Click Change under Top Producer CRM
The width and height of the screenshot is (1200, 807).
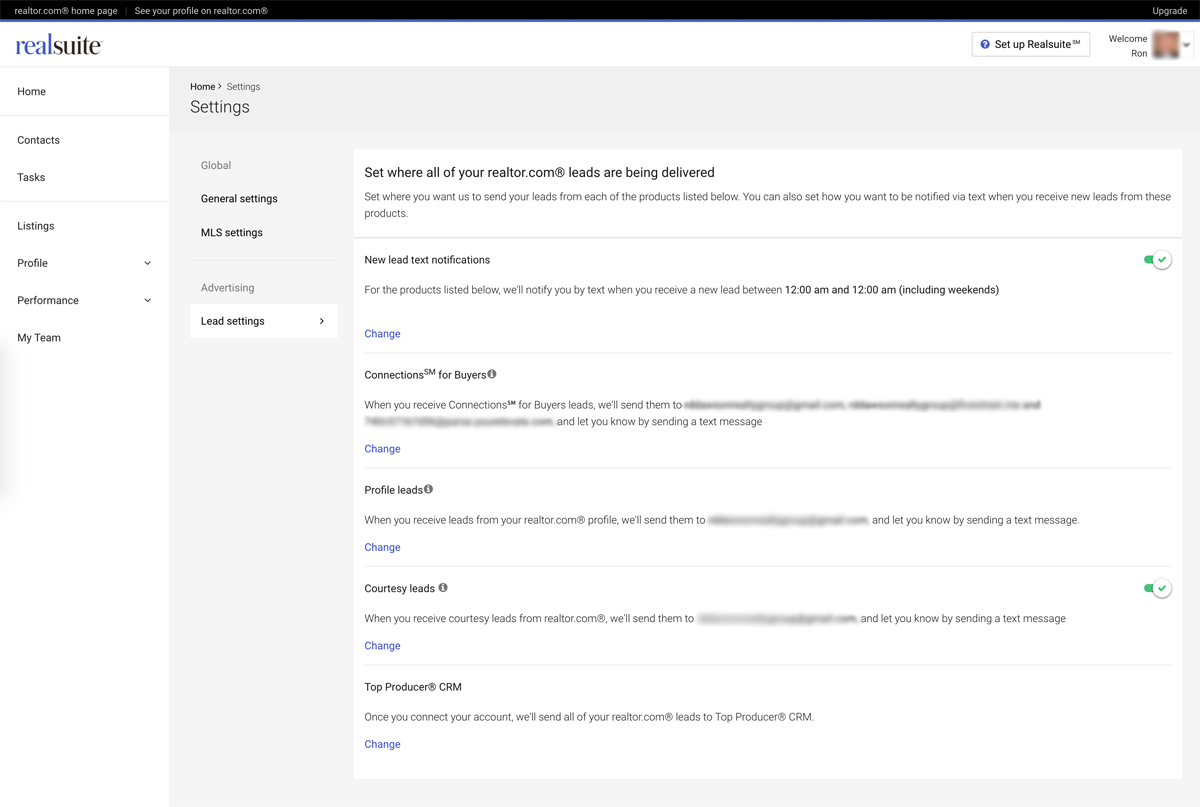(382, 744)
